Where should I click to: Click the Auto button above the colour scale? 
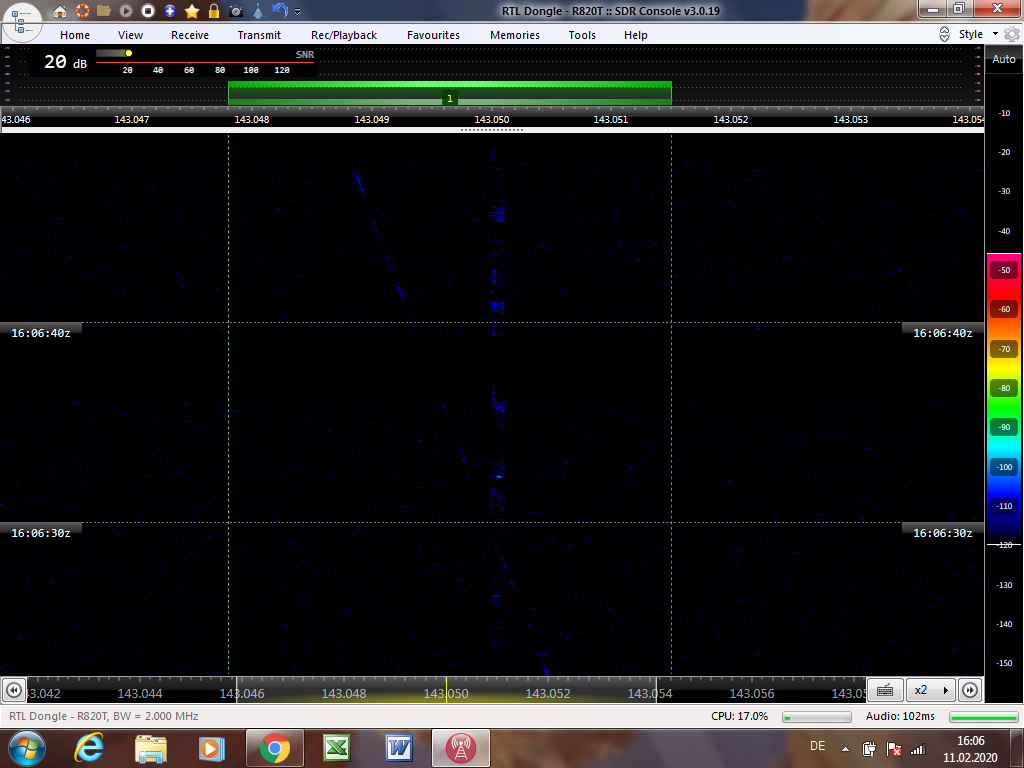[1004, 59]
